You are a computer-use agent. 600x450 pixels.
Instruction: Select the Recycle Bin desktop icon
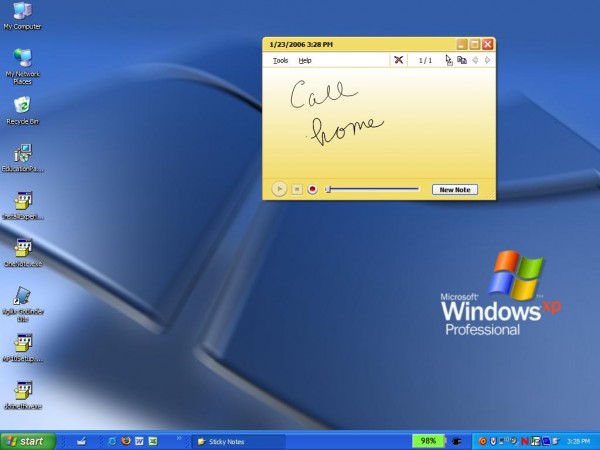(22, 110)
